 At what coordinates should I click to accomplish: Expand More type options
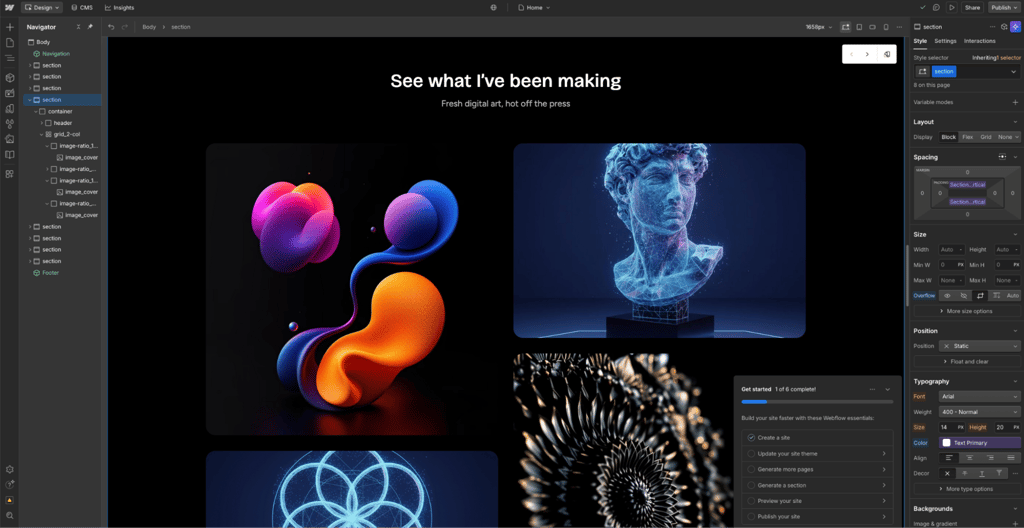(x=967, y=489)
